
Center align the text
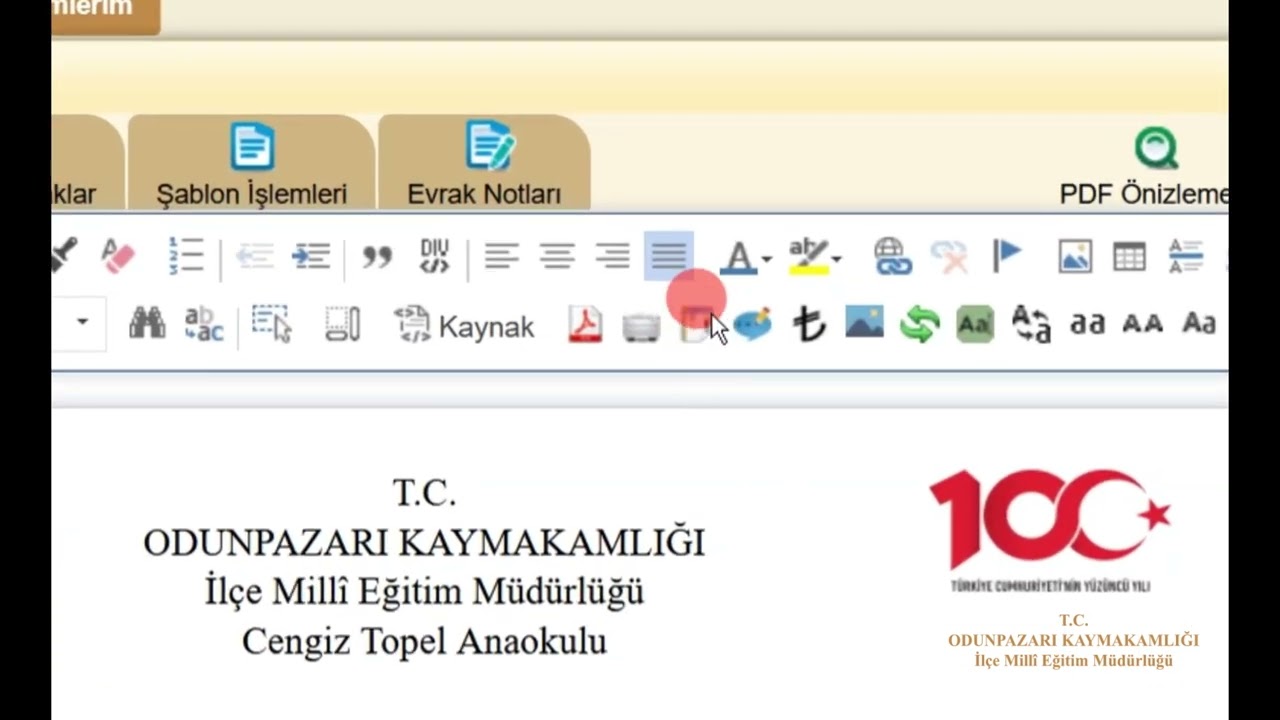pyautogui.click(x=557, y=257)
